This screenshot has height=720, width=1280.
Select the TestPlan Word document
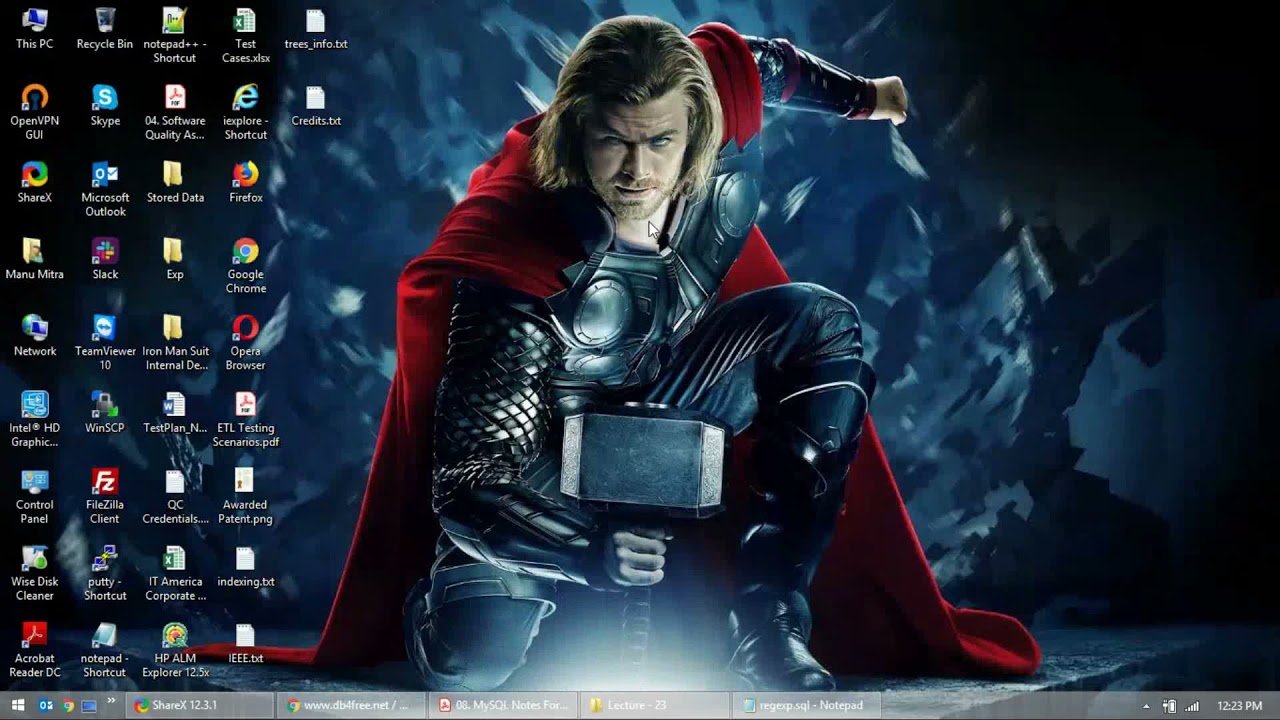point(175,413)
